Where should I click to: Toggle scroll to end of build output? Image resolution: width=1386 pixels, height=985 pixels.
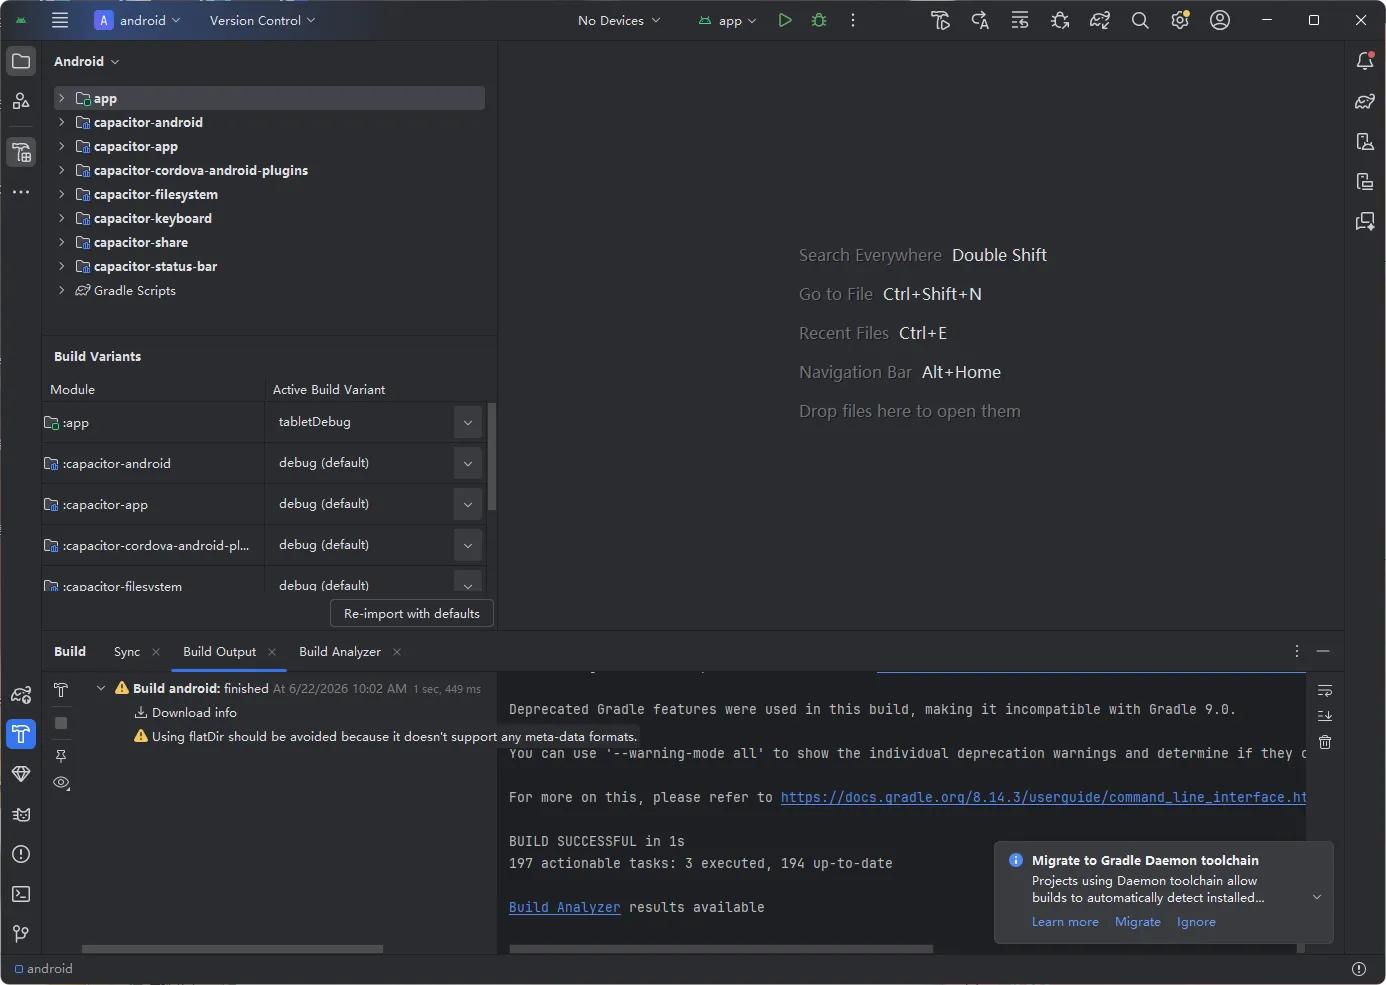point(1325,716)
